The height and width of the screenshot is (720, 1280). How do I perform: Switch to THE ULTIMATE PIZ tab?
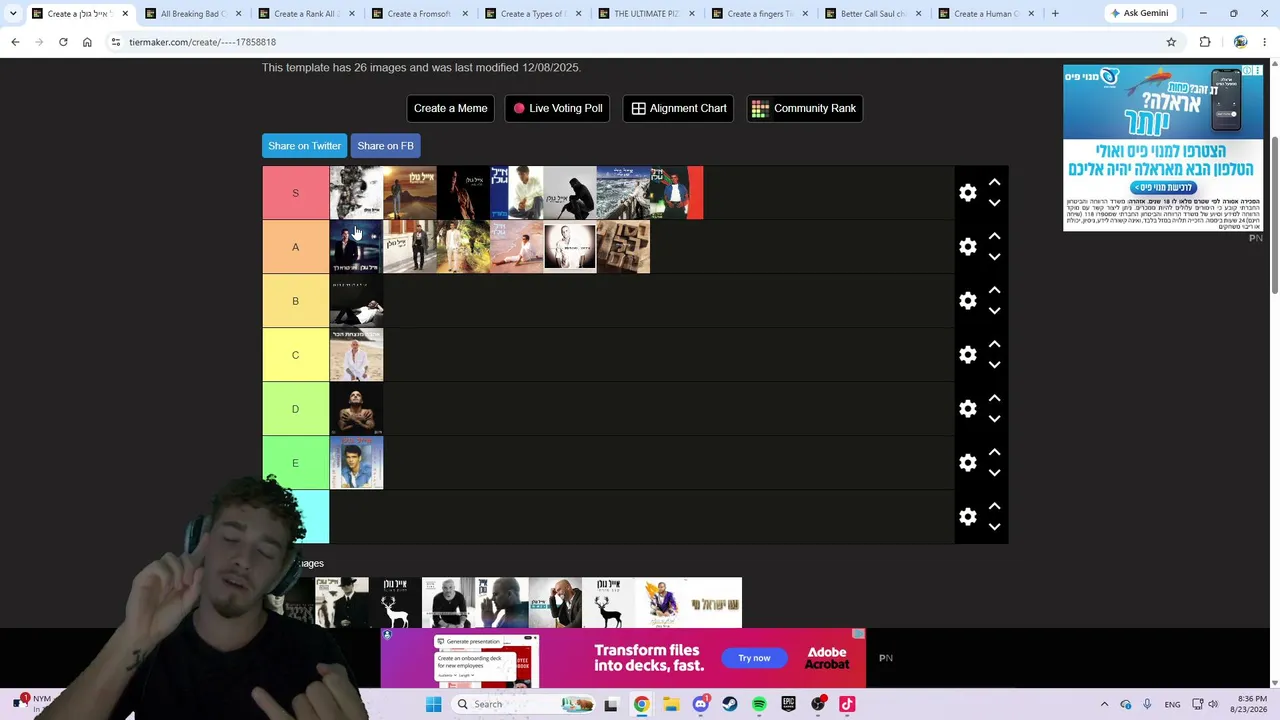tap(645, 14)
